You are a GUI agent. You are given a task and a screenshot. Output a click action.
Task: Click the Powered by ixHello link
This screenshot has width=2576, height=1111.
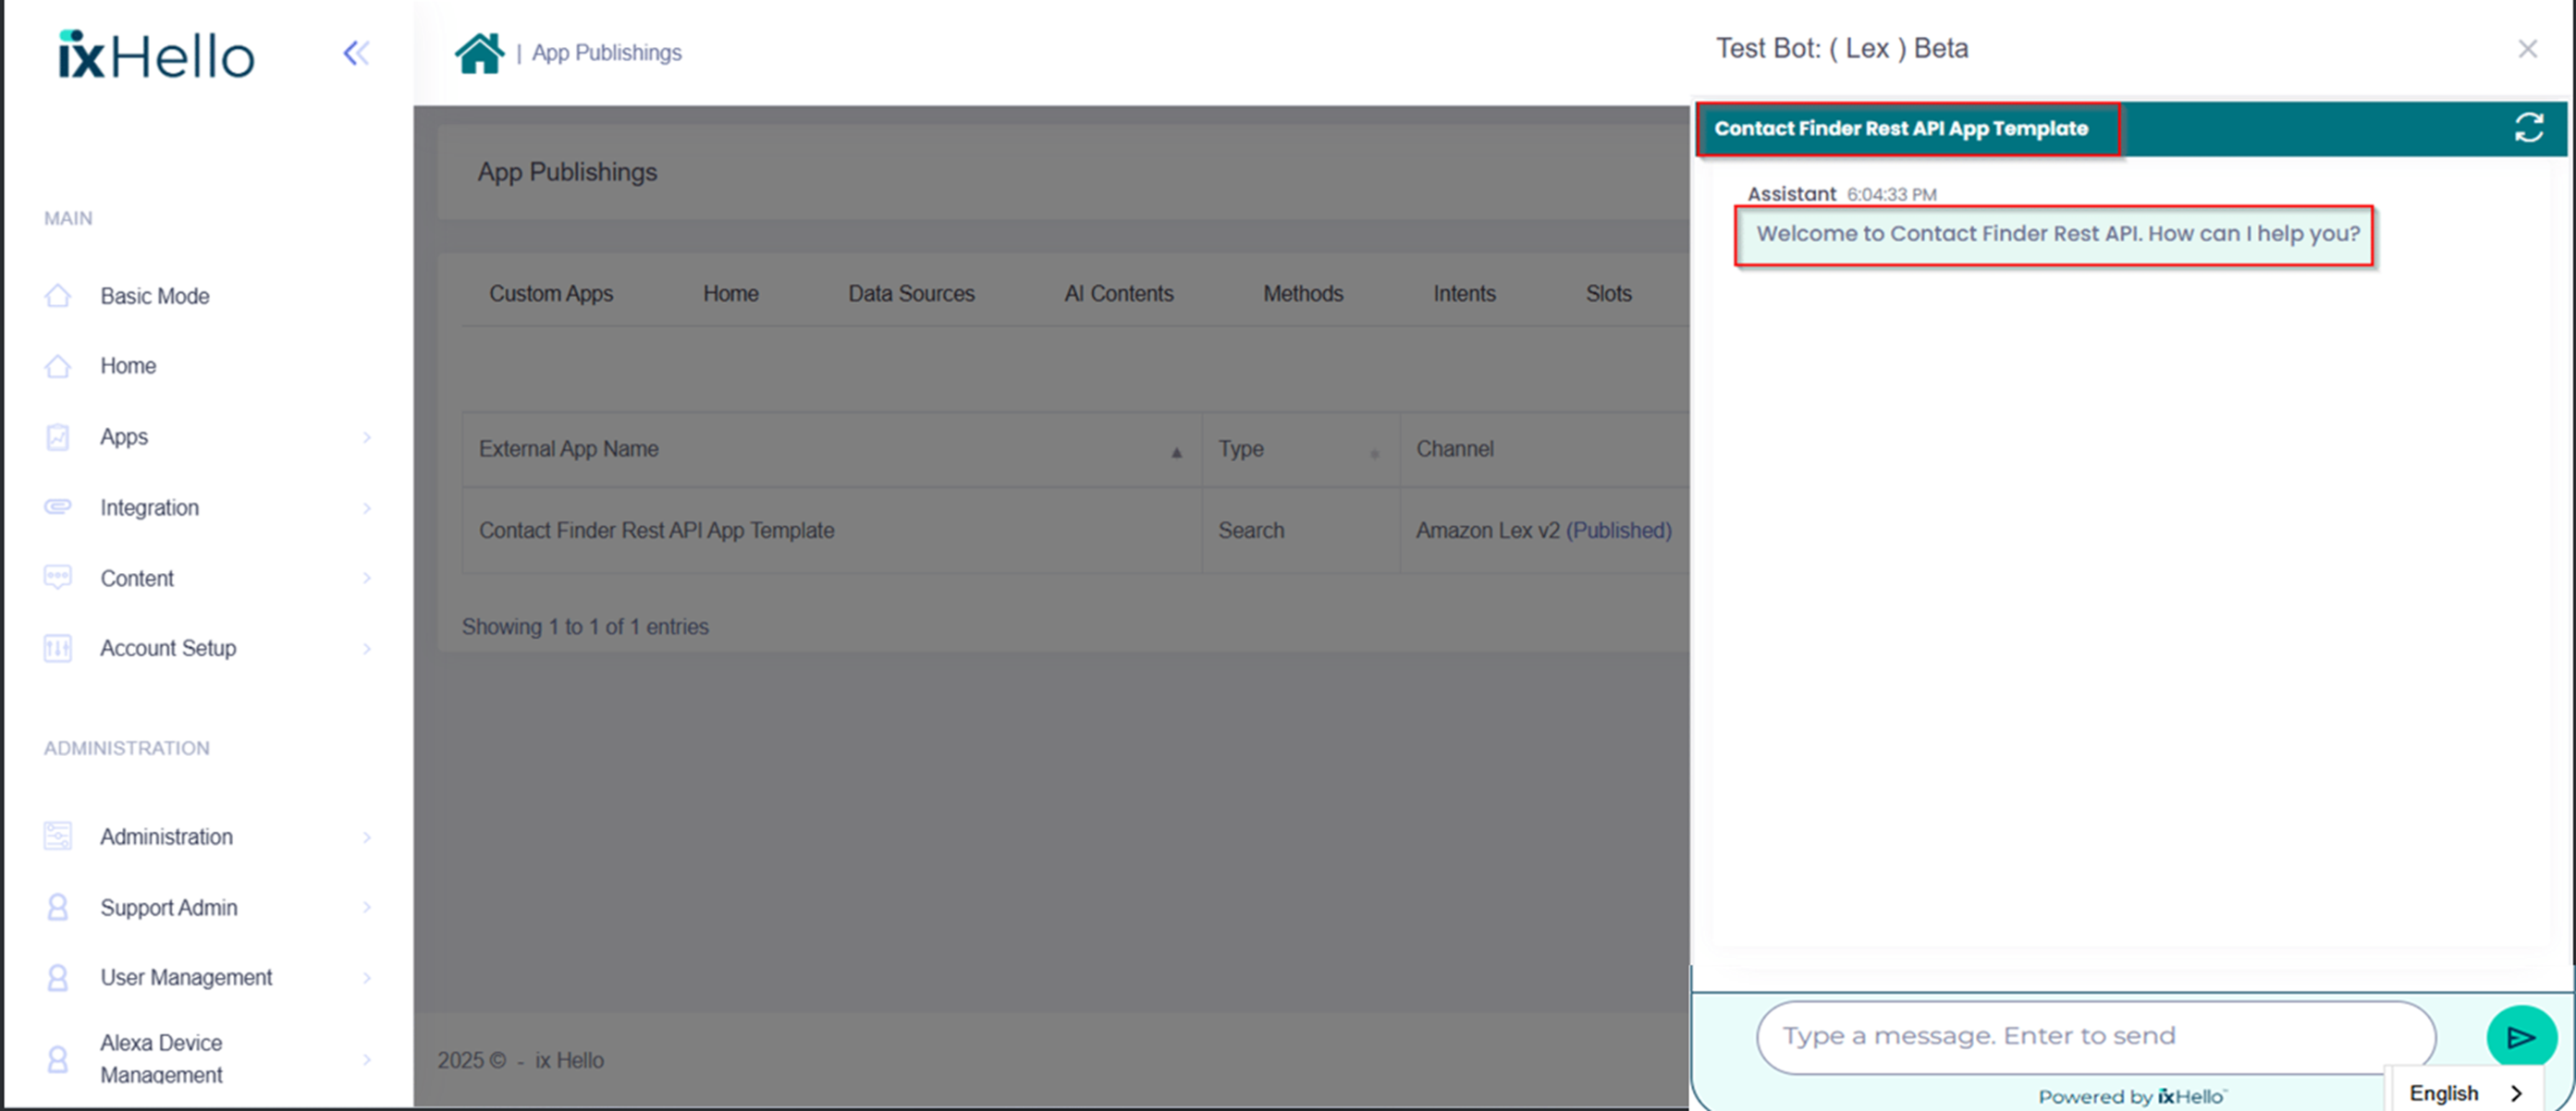2132,1096
